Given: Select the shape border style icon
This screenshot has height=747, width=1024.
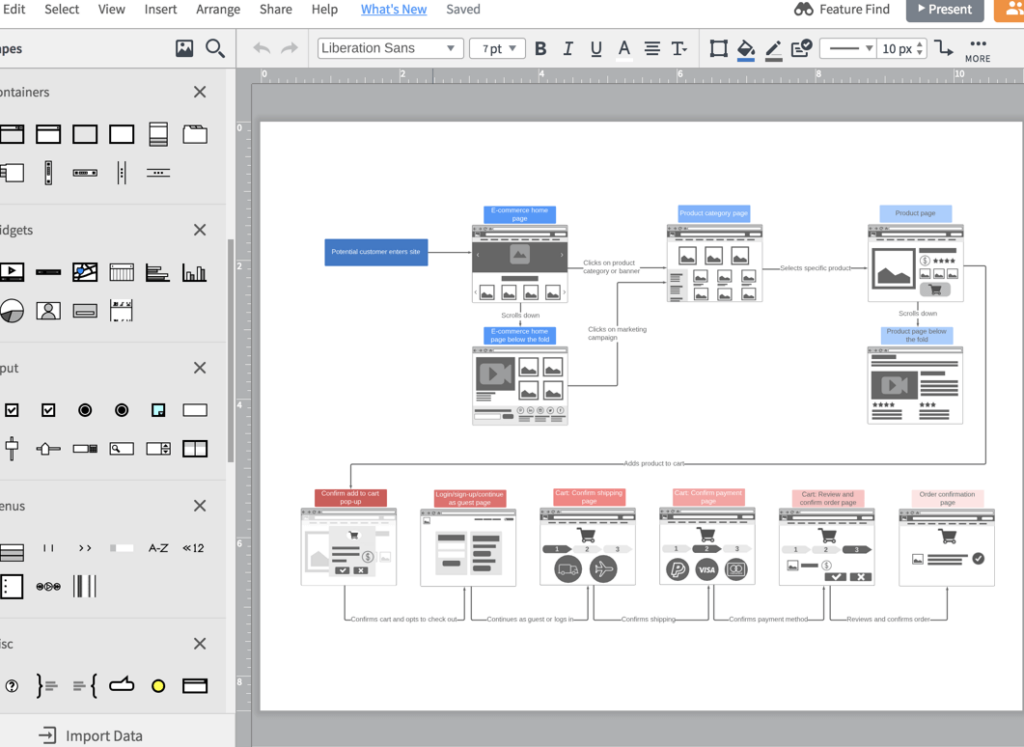Looking at the screenshot, I should 718,48.
